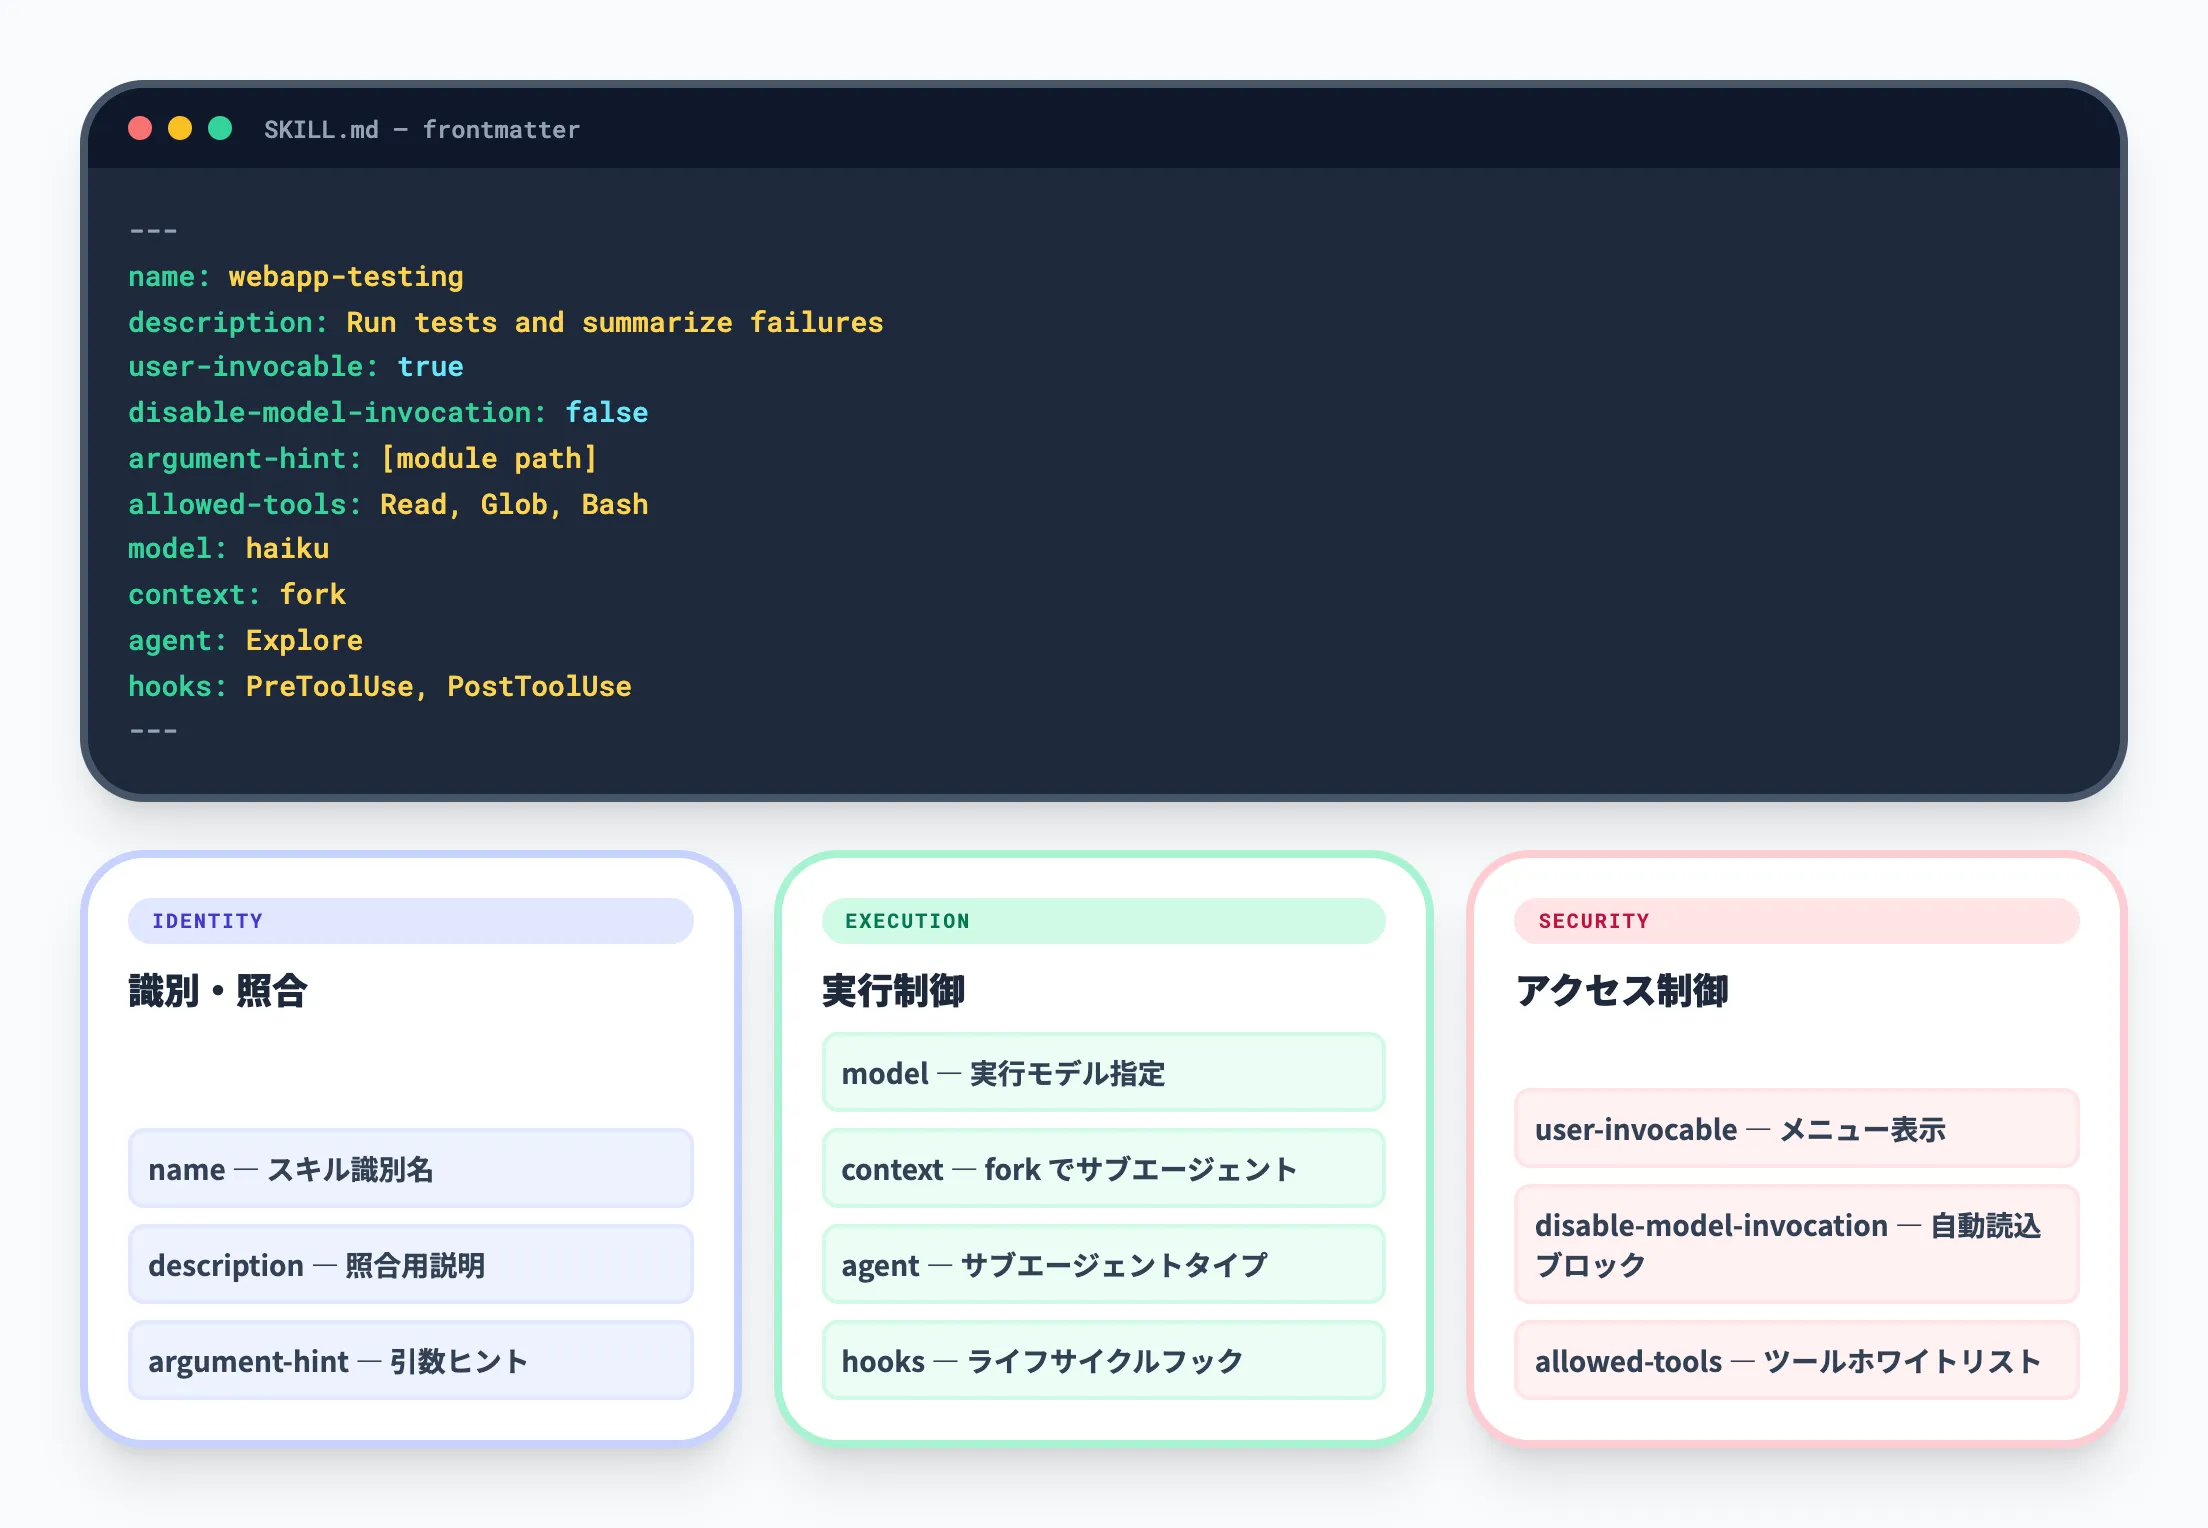Click the green zoom icon in the title bar
The height and width of the screenshot is (1528, 2208).
(220, 128)
